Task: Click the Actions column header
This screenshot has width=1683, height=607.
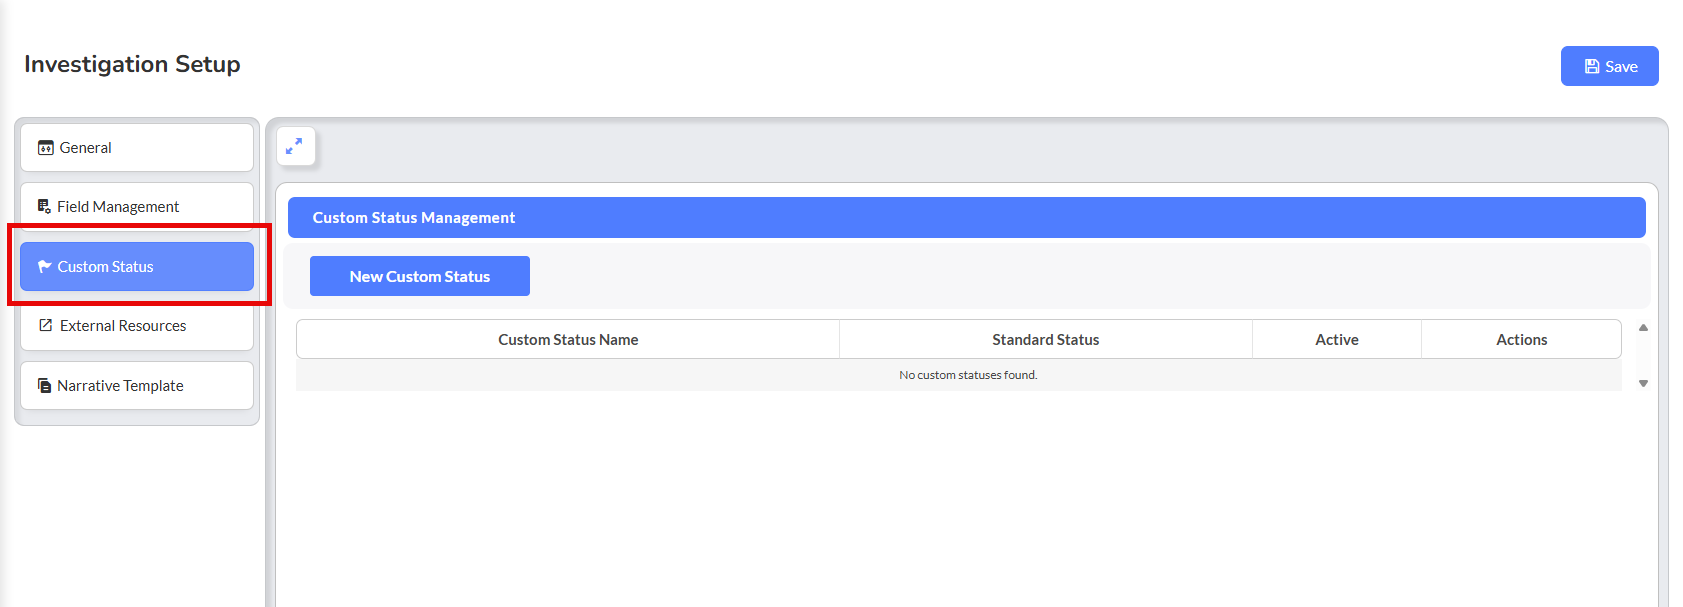Action: click(x=1521, y=340)
